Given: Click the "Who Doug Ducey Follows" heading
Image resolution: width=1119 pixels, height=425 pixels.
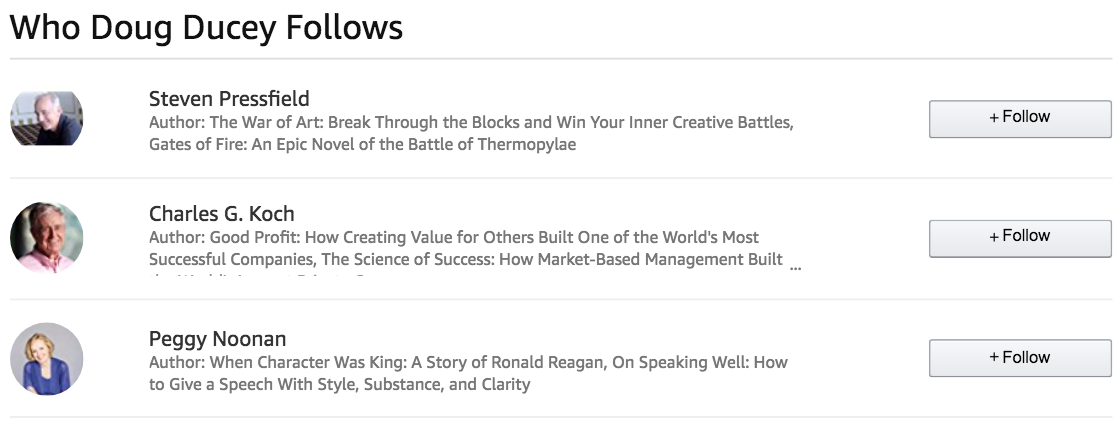Looking at the screenshot, I should tap(206, 27).
